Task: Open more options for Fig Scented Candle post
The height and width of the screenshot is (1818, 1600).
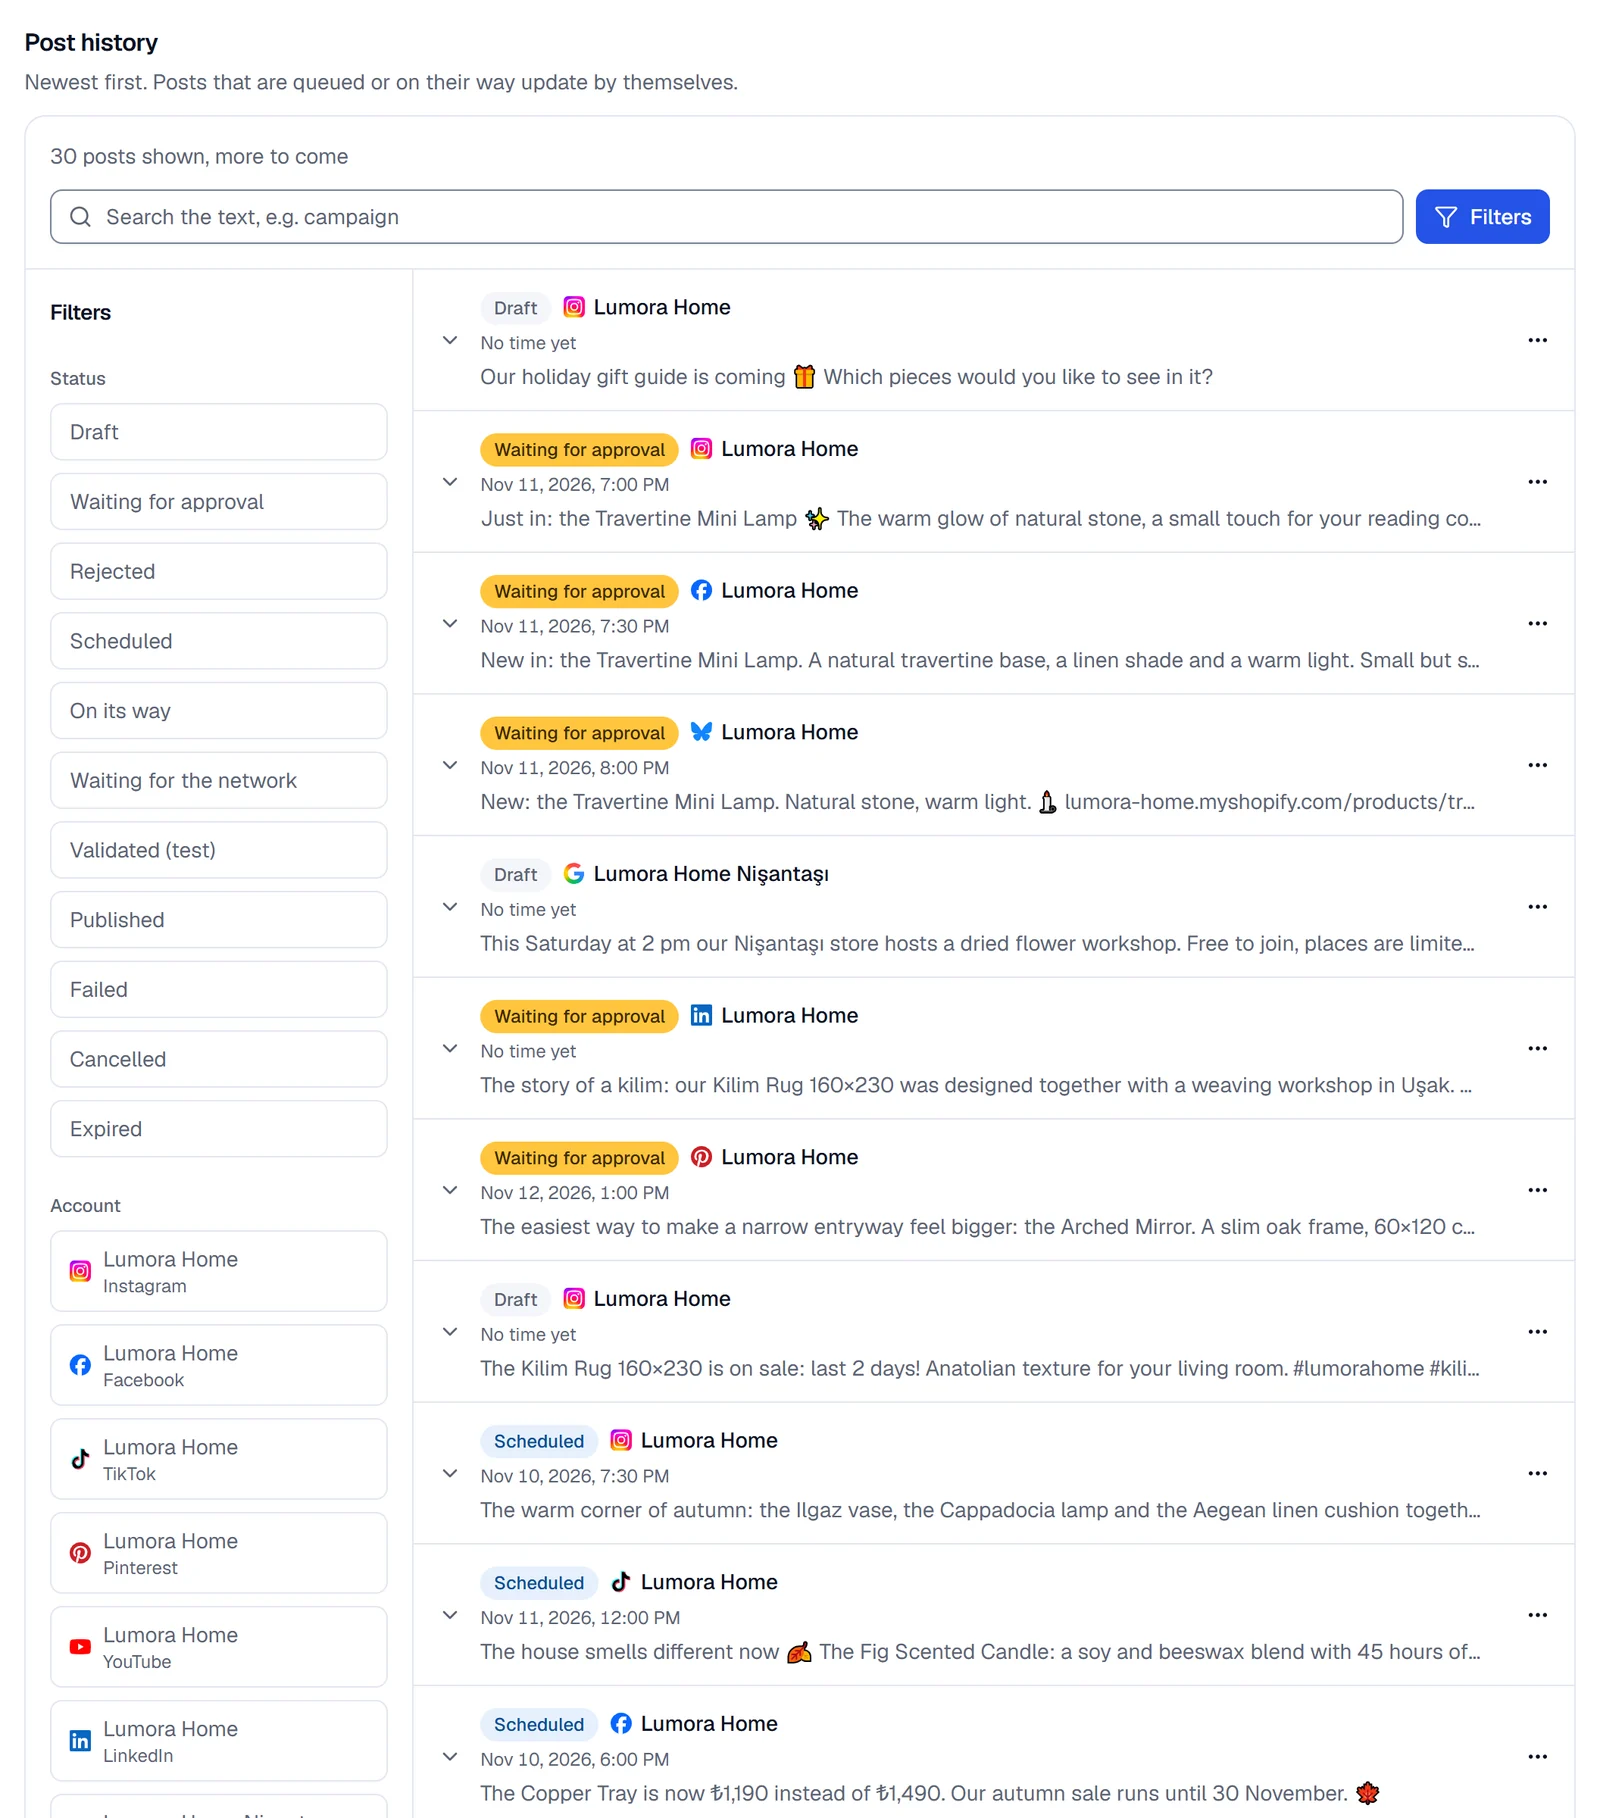Action: coord(1537,1616)
